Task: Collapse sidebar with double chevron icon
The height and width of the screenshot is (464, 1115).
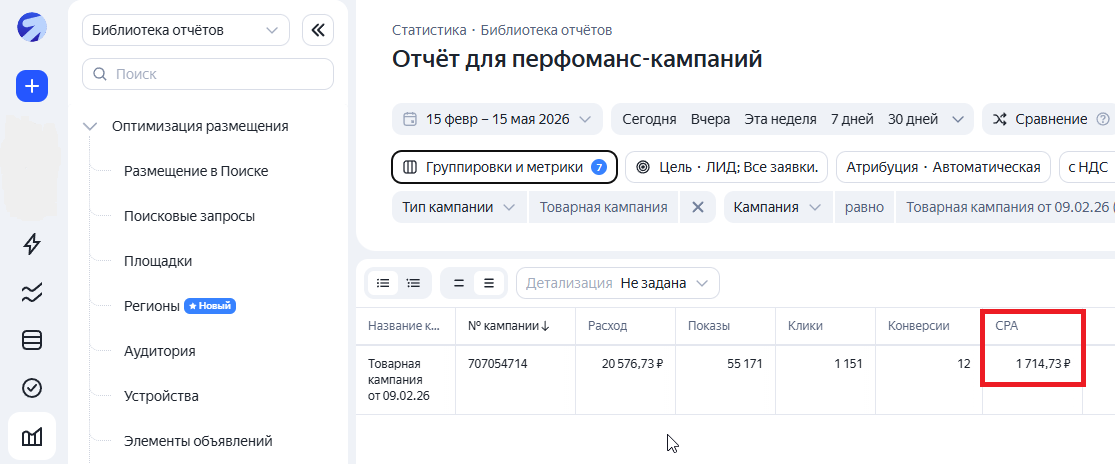Action: [x=318, y=30]
